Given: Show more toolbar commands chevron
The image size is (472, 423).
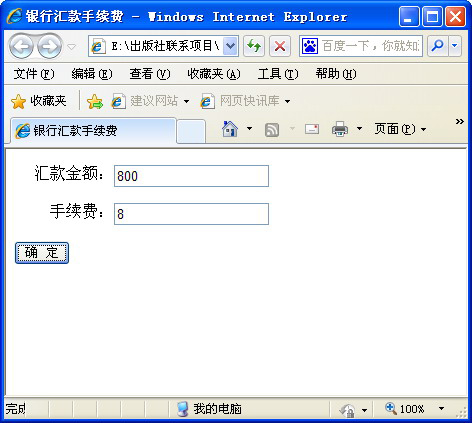Looking at the screenshot, I should coord(460,122).
